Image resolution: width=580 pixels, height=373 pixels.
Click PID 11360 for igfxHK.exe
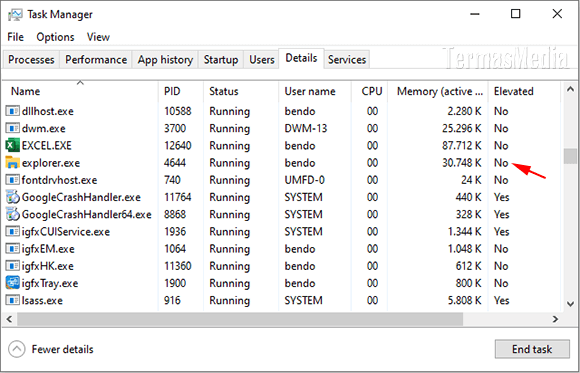click(x=178, y=266)
